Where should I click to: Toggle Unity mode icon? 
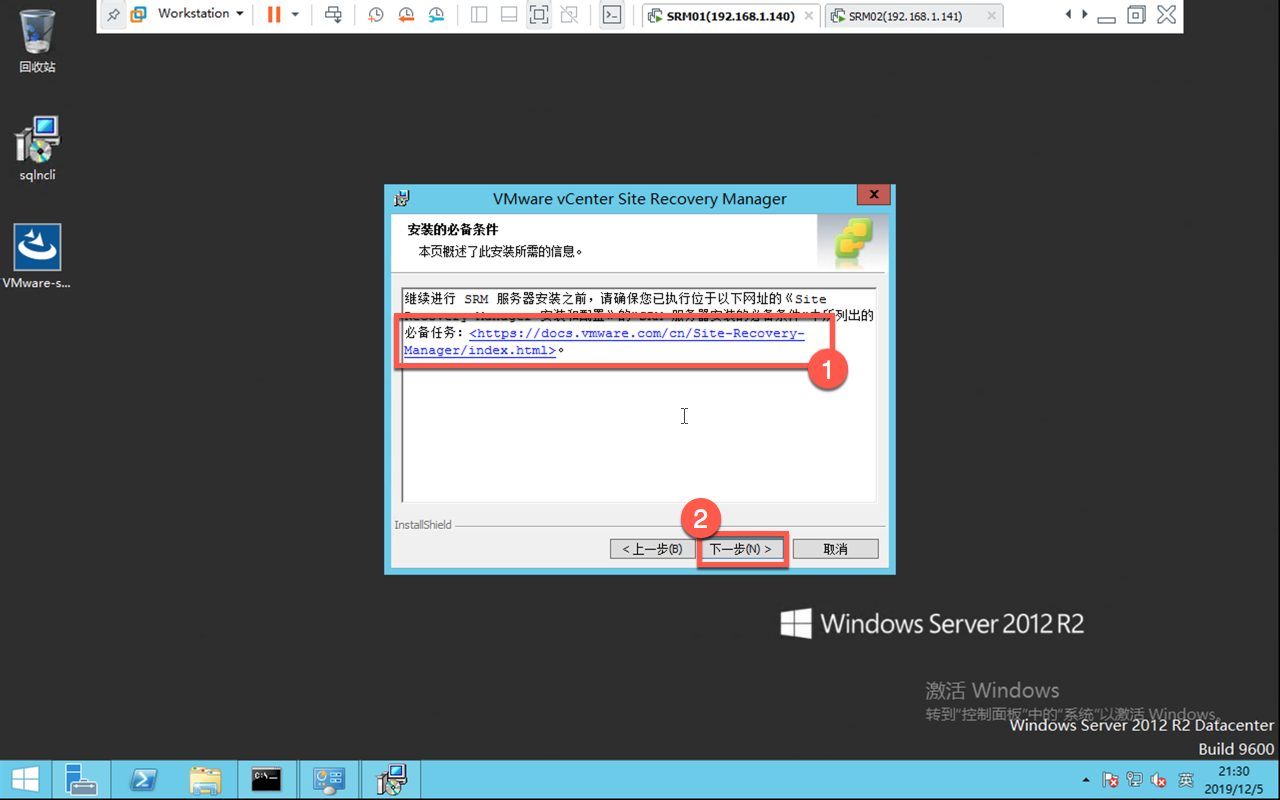pos(569,15)
